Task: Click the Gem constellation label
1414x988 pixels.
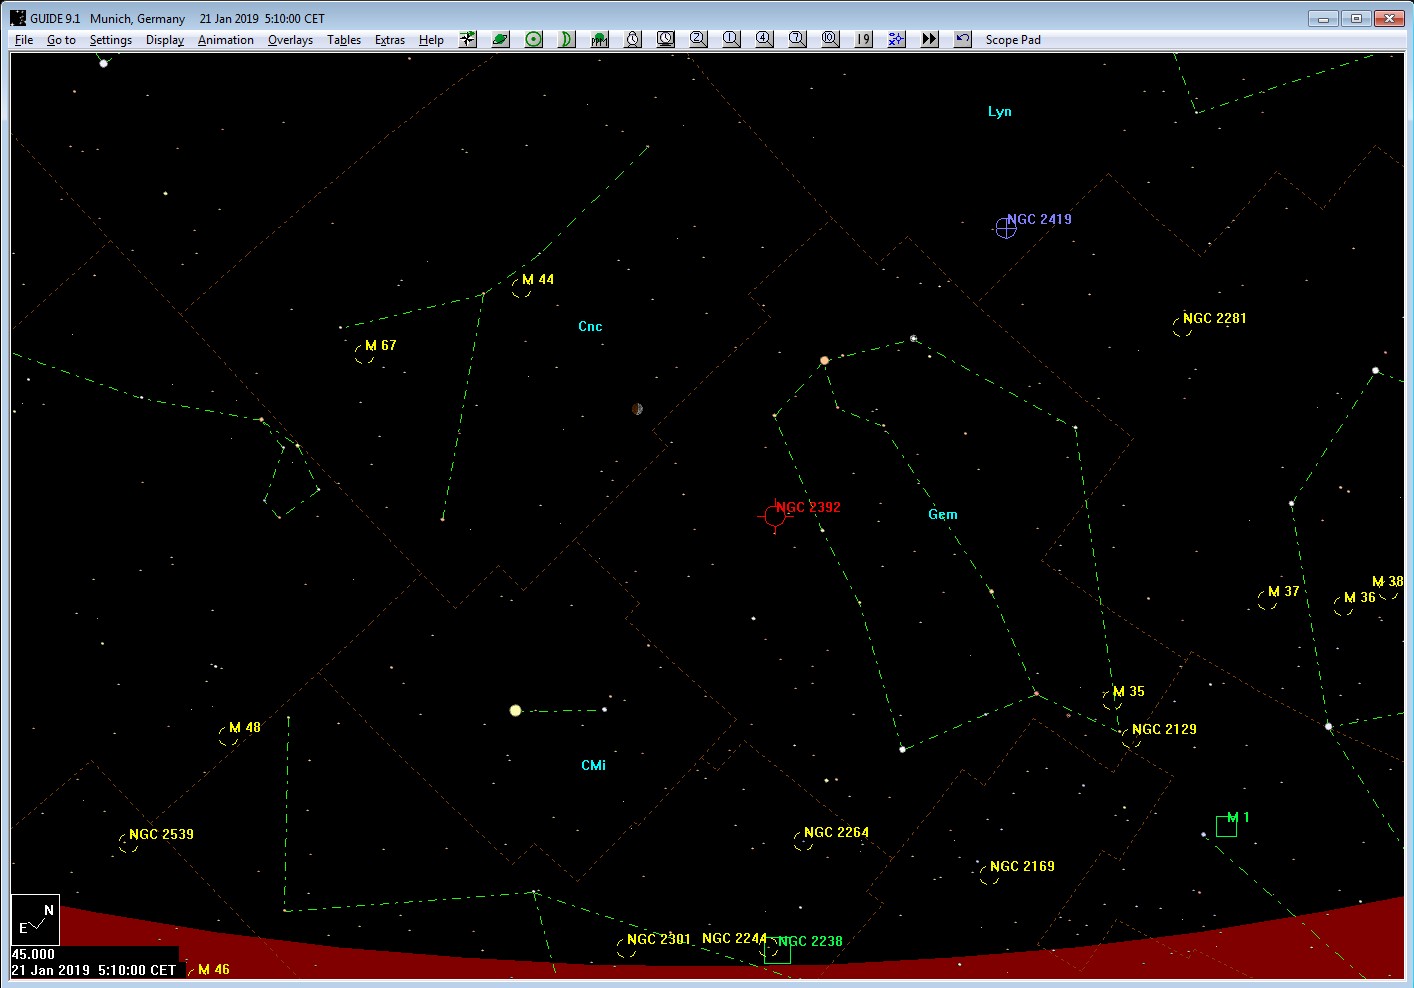Action: (943, 514)
